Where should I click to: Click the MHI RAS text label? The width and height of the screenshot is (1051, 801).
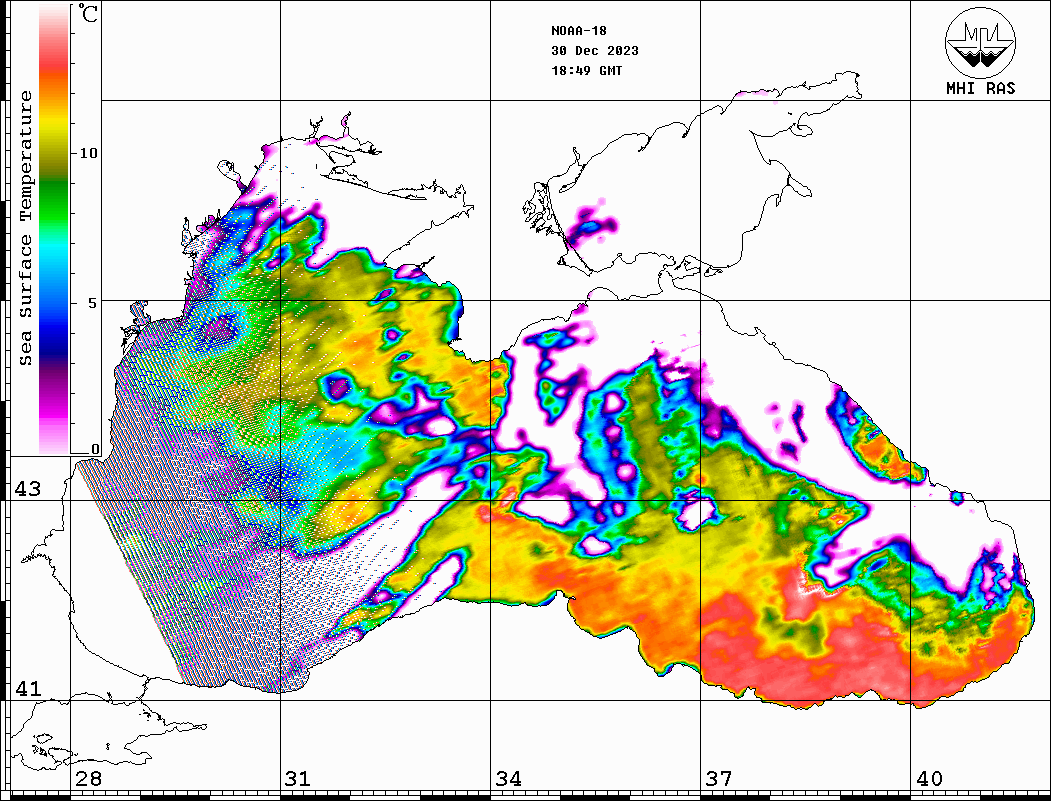(x=980, y=88)
